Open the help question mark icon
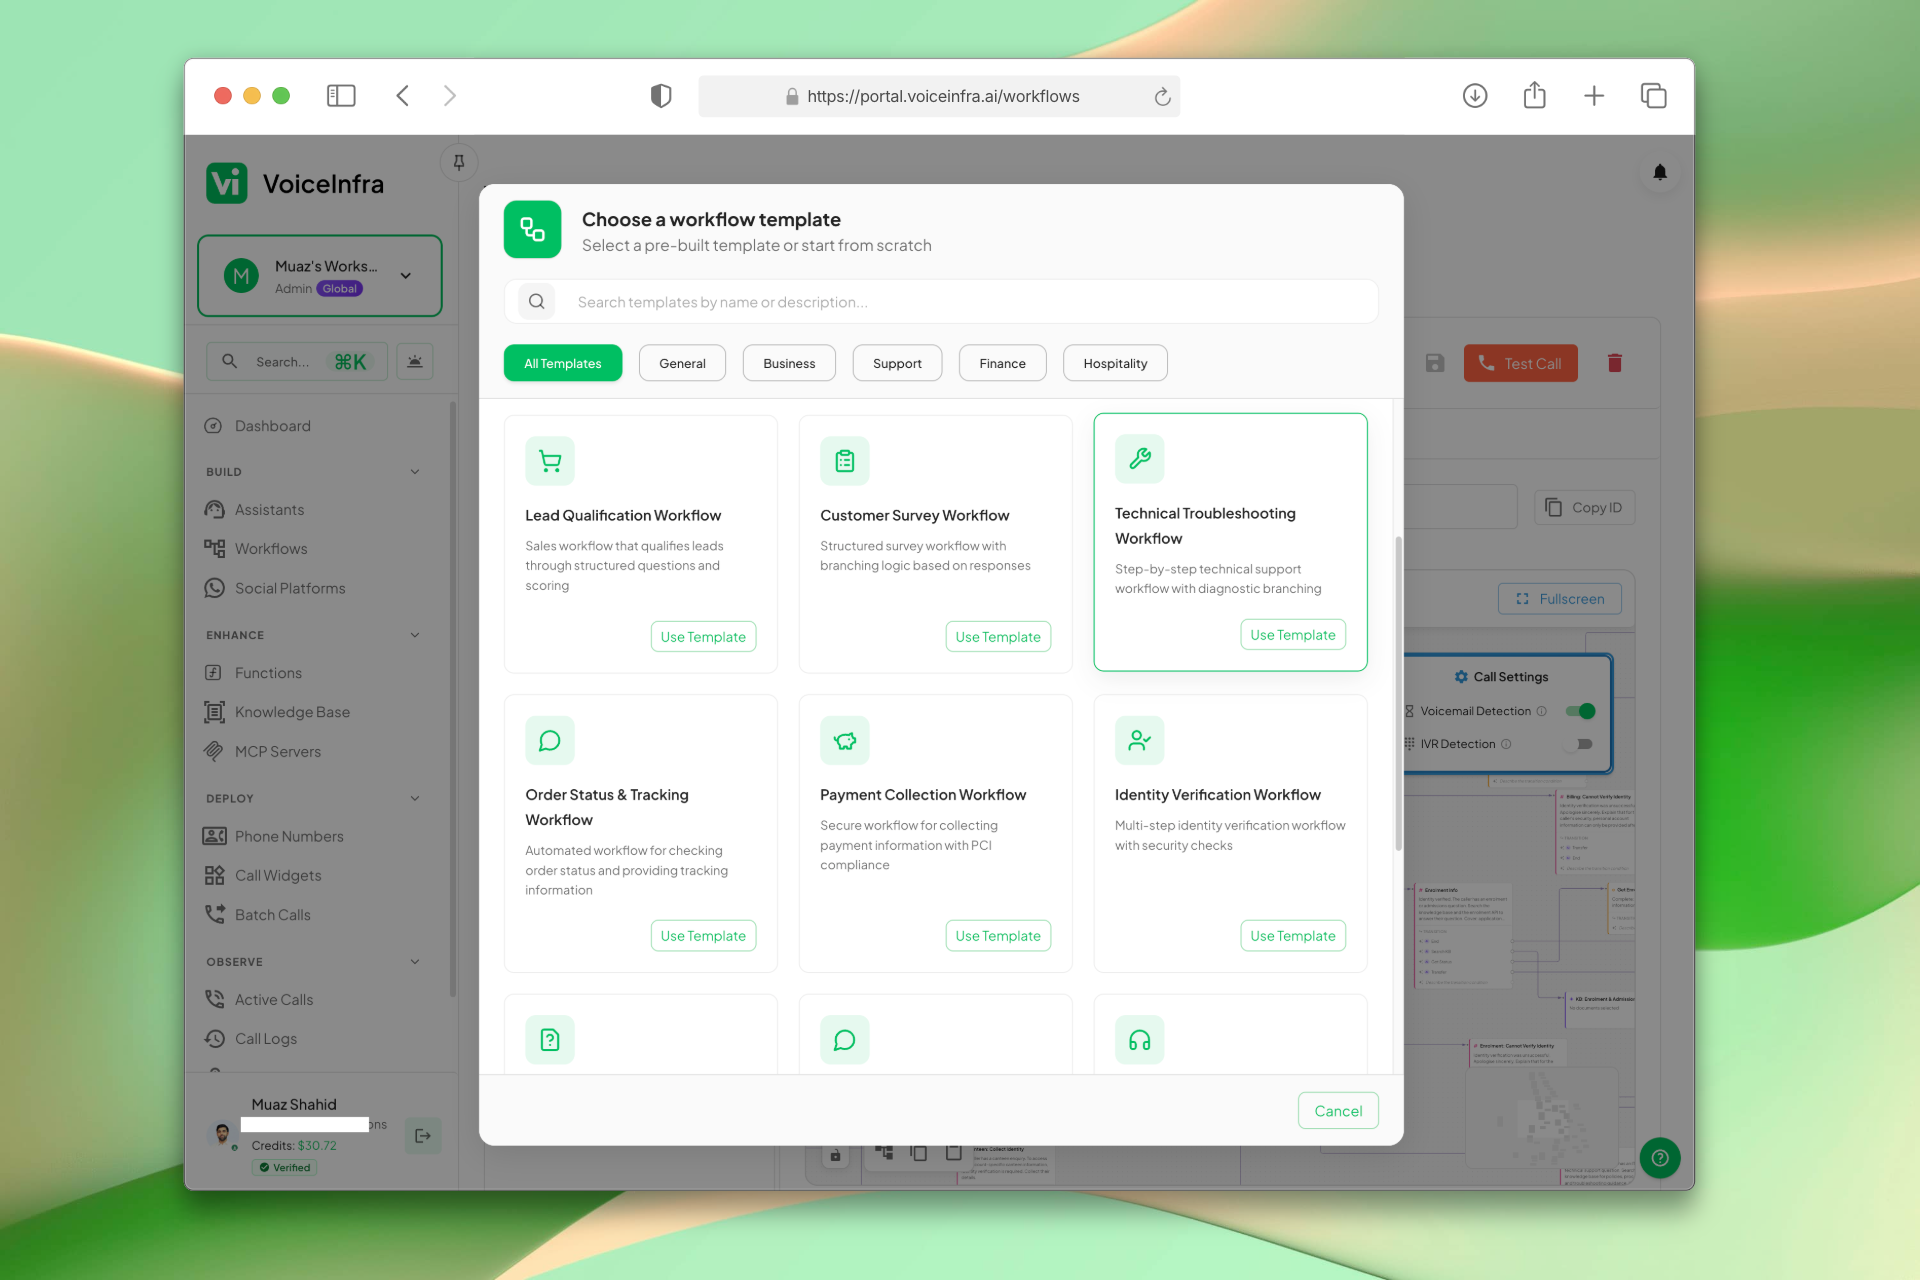This screenshot has height=1280, width=1920. (1660, 1158)
